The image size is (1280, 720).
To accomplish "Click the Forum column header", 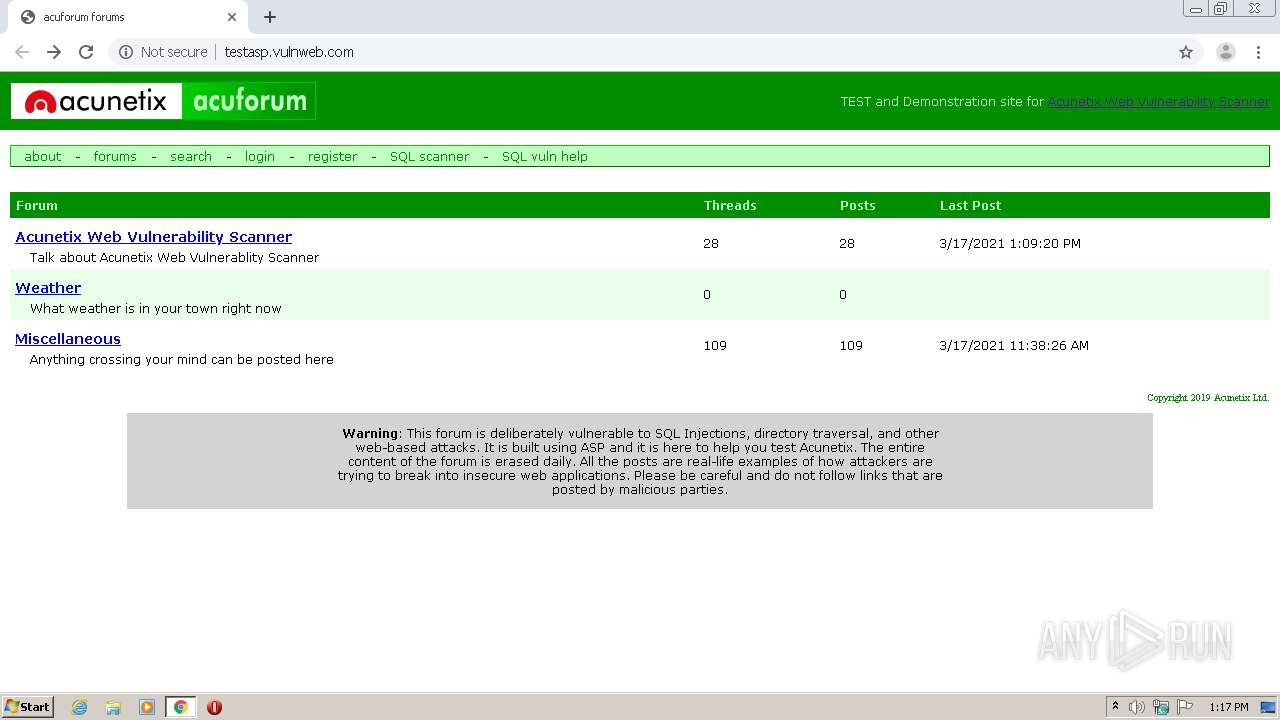I will [37, 205].
